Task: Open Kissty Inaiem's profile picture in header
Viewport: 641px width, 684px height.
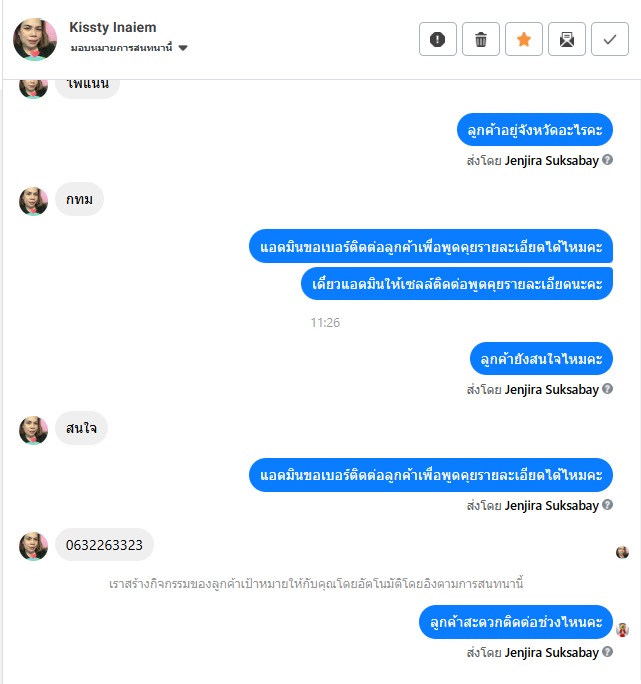Action: click(35, 39)
